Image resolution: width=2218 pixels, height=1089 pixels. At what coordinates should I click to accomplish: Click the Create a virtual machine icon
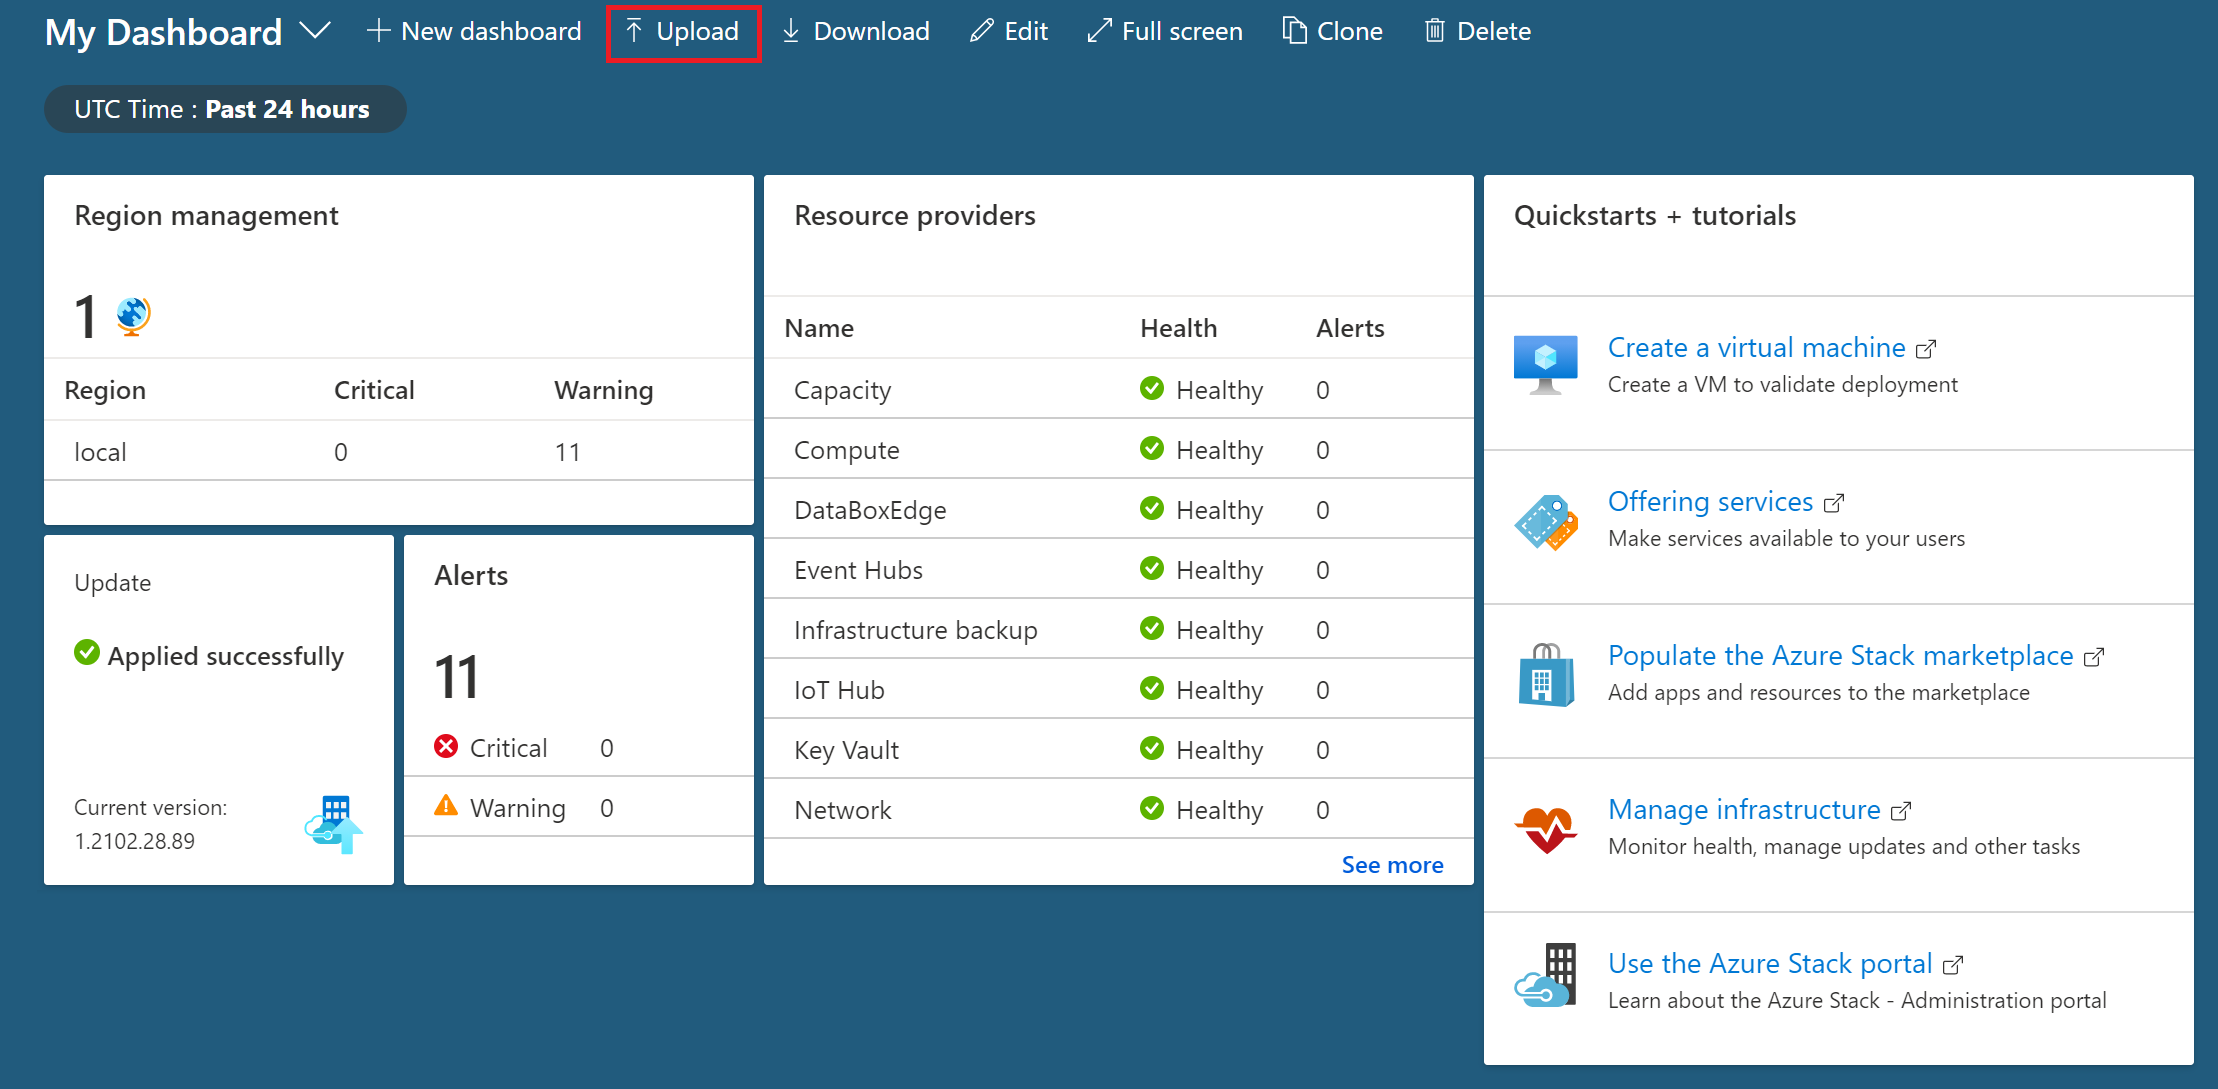tap(1546, 361)
